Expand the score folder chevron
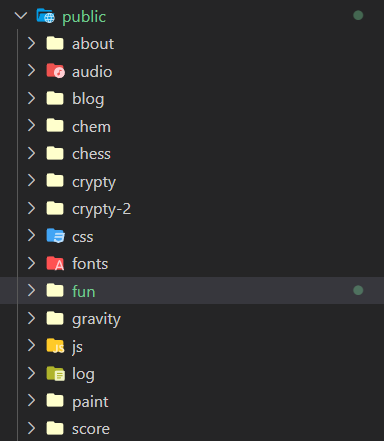This screenshot has height=441, width=384. [31, 428]
